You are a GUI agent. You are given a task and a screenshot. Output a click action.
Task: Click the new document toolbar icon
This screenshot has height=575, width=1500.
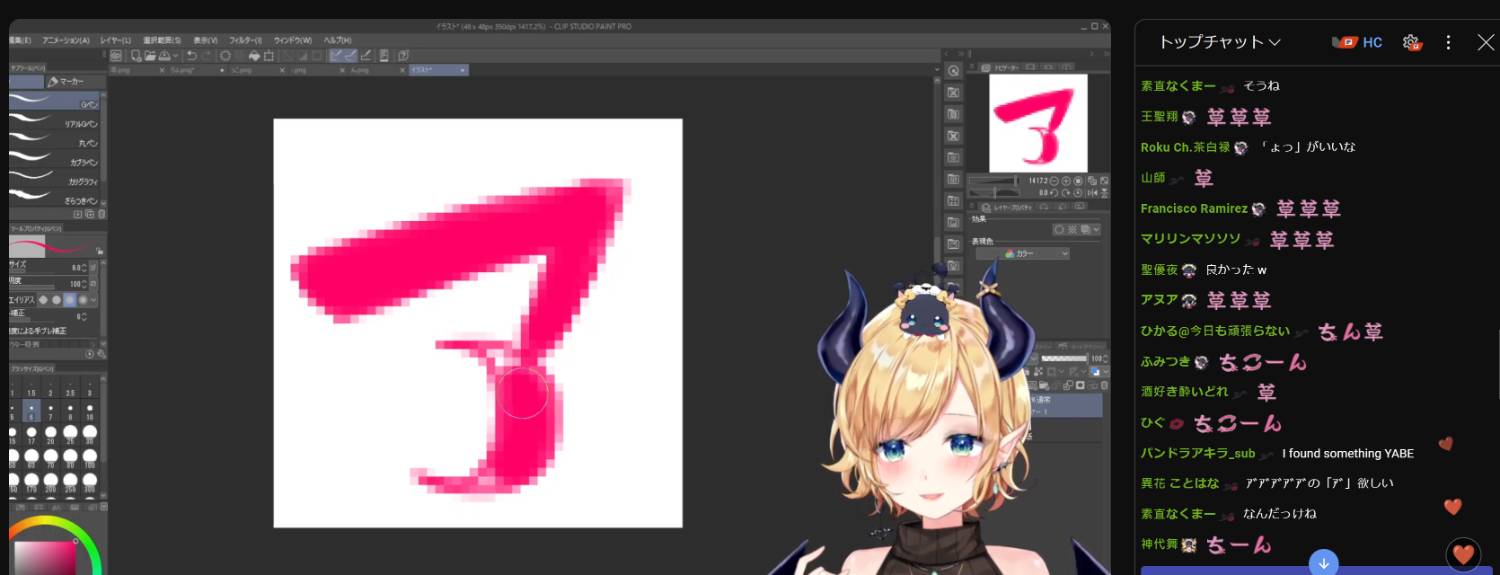135,56
